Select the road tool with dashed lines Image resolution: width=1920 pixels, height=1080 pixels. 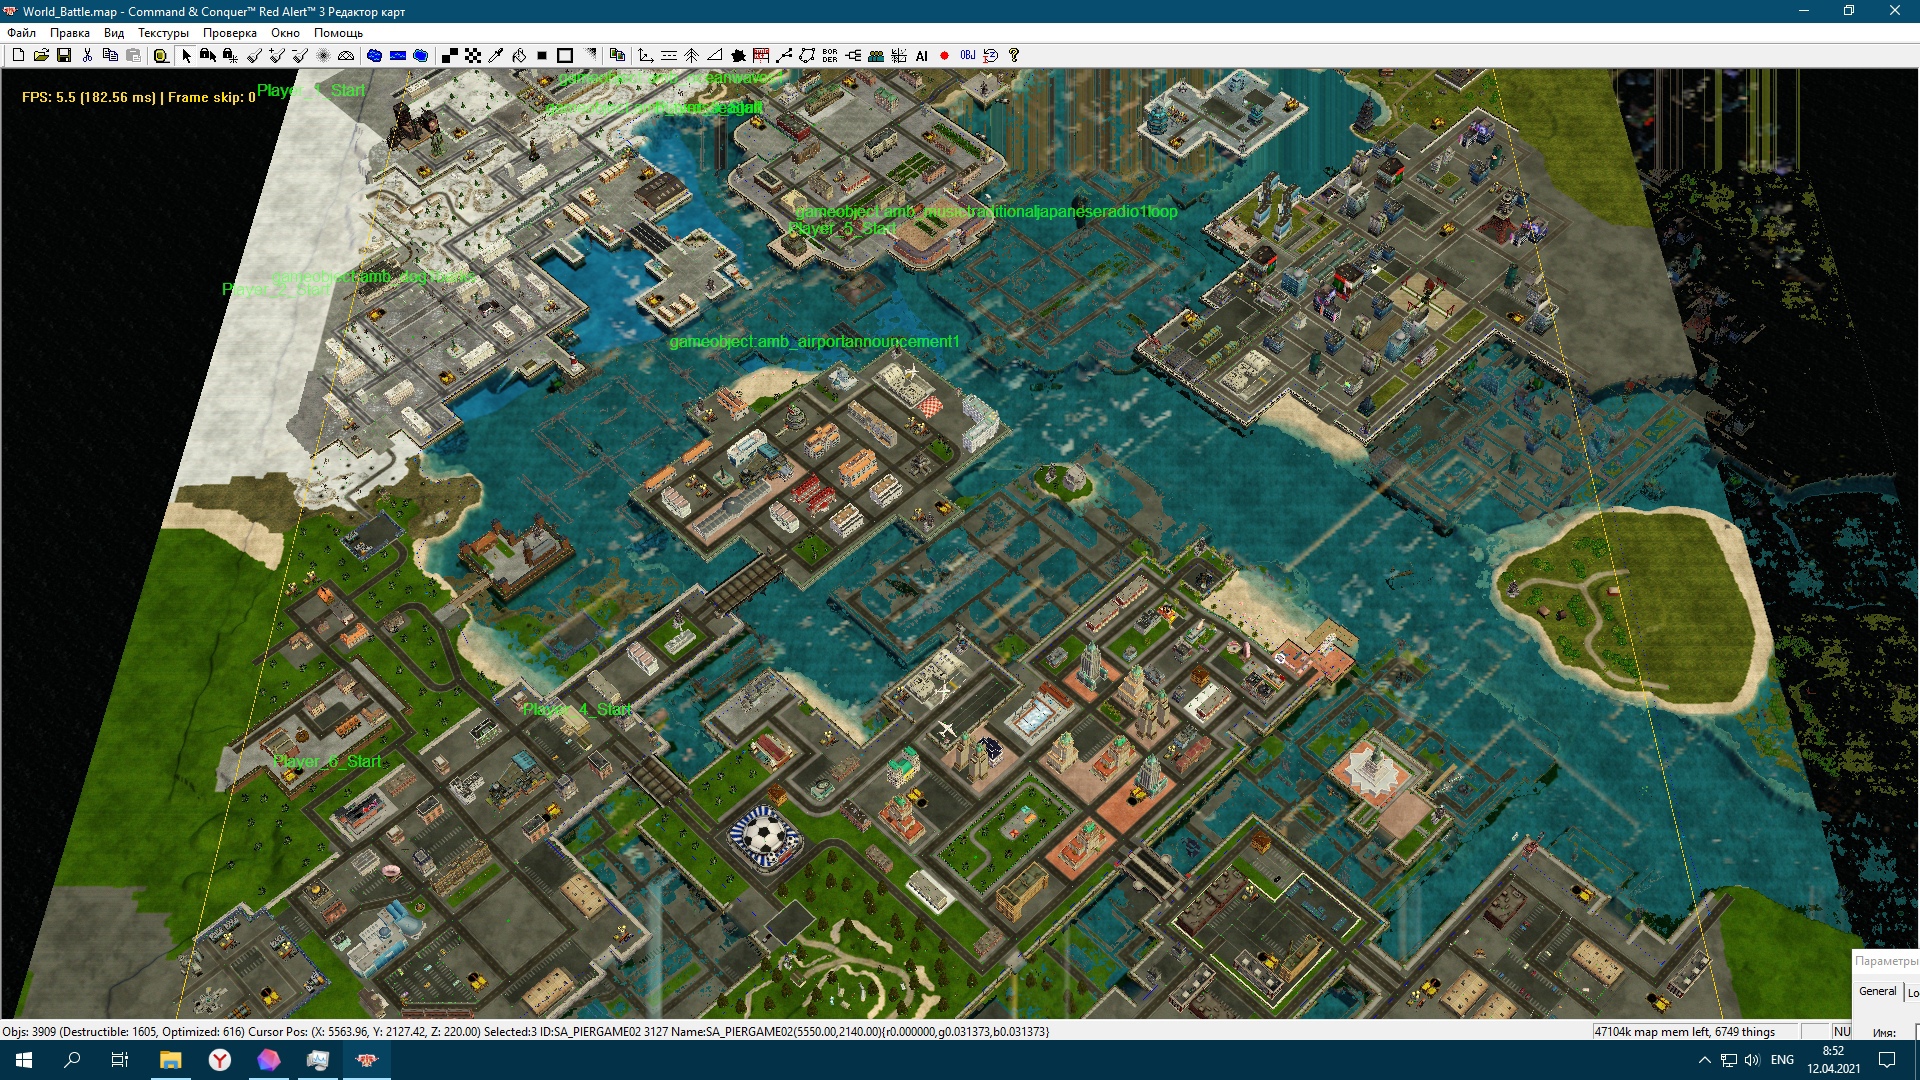[669, 56]
